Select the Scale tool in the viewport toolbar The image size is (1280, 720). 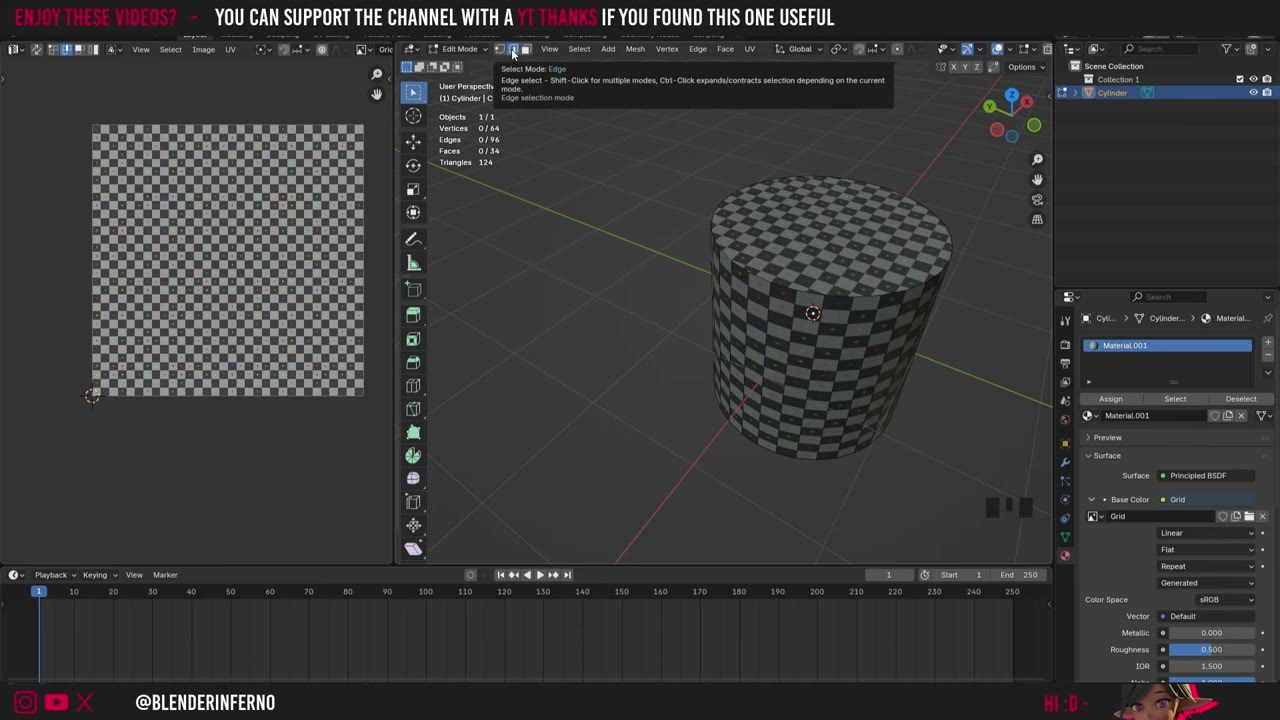[413, 189]
